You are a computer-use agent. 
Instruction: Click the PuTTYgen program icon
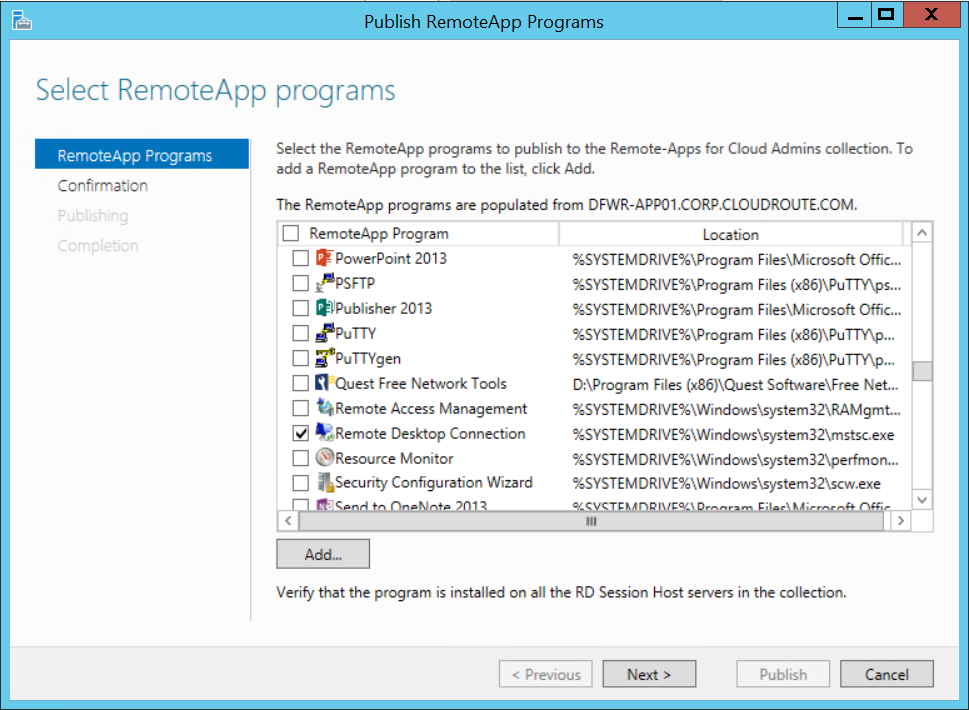pyautogui.click(x=324, y=358)
